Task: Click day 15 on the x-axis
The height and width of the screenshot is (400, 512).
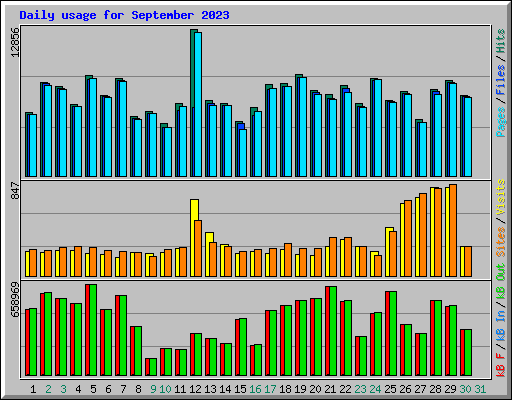Action: (x=240, y=389)
